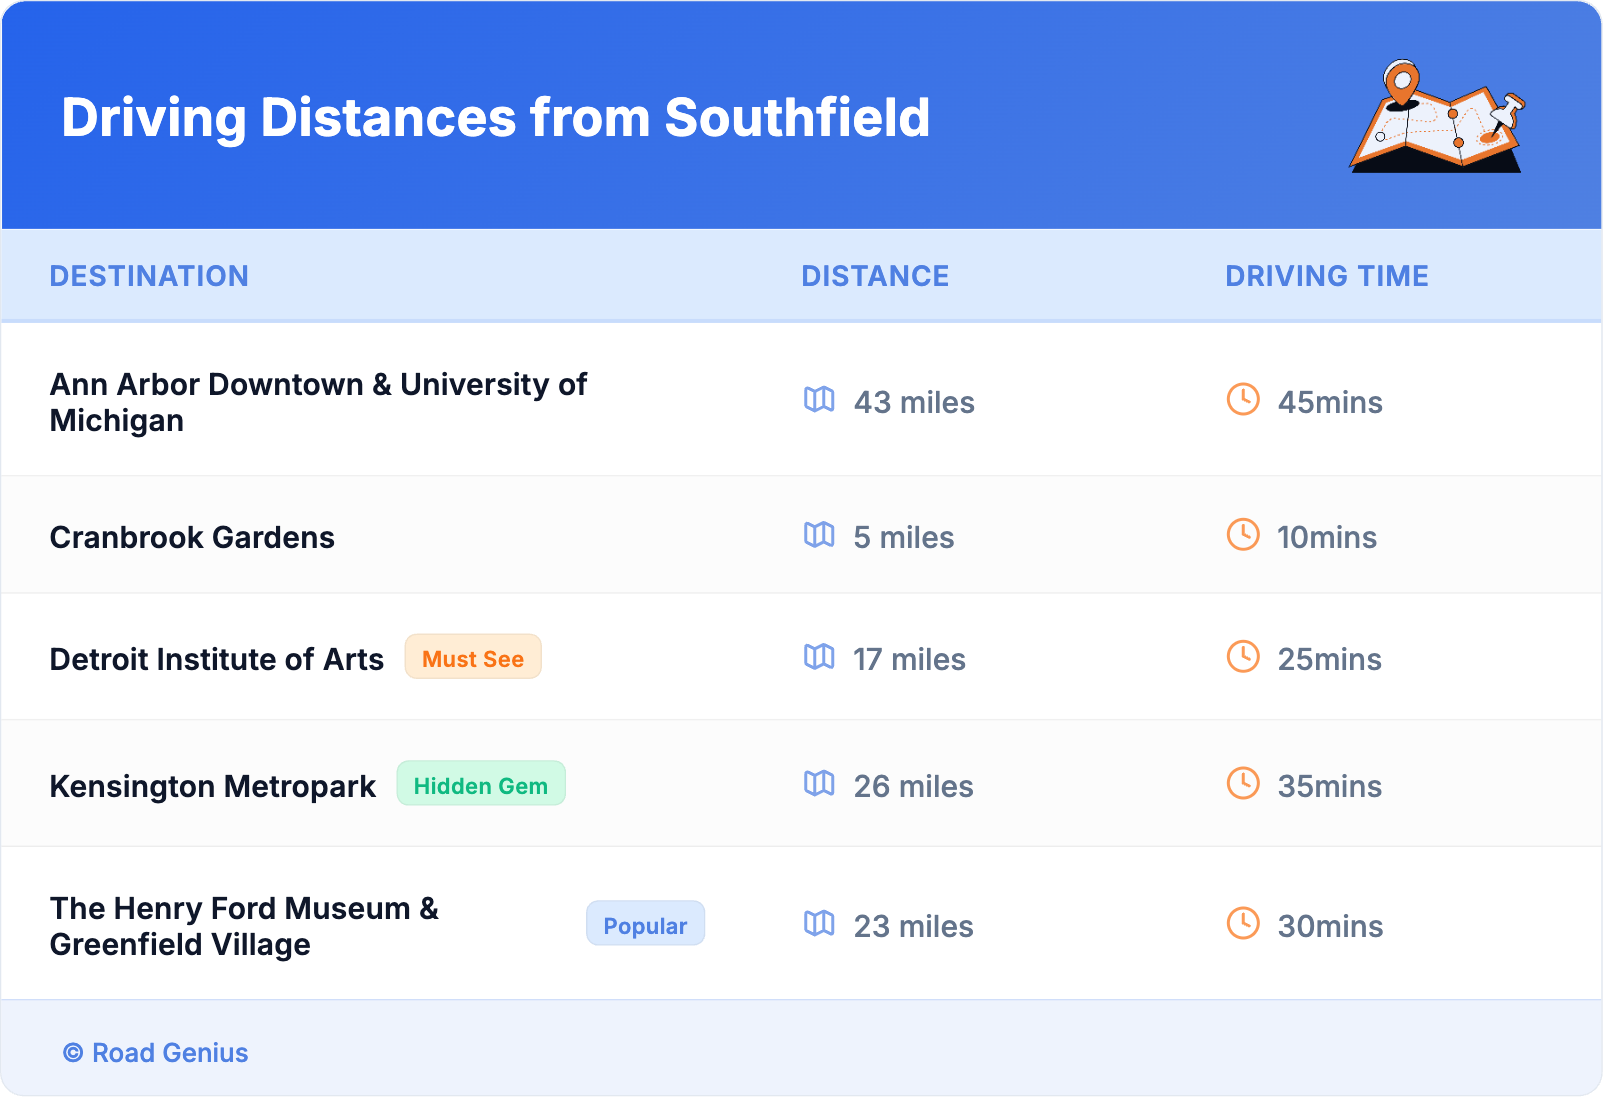This screenshot has height=1098, width=1604.
Task: Click the clock icon beside 10mins
Action: click(x=1243, y=535)
